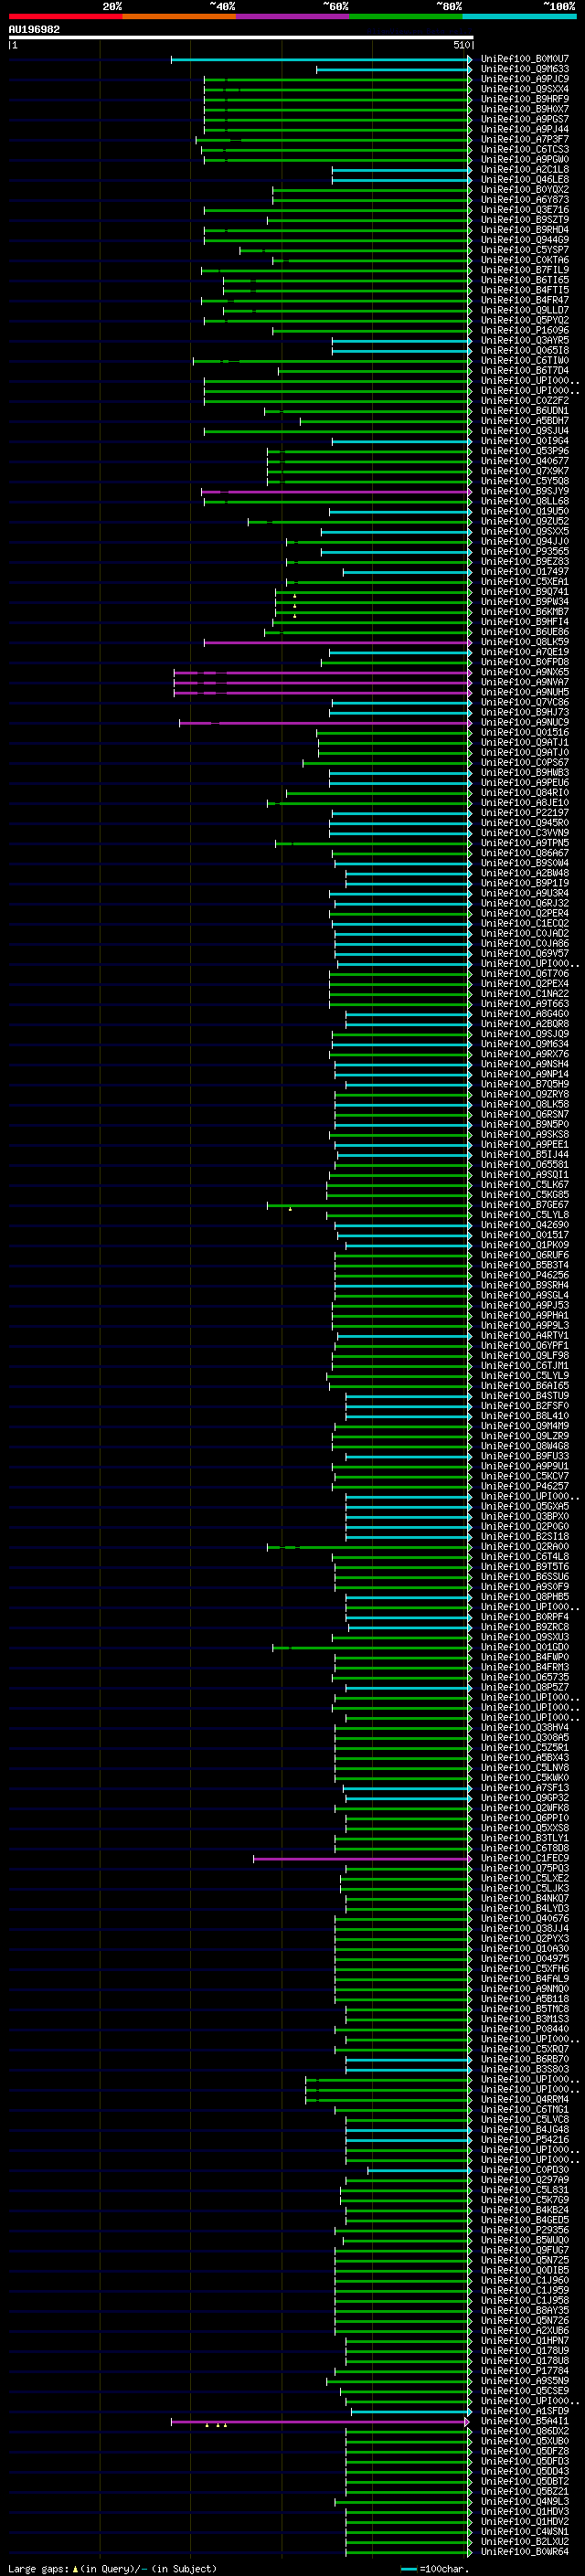Click label UniRef100_A2BW48
Screen dimensions: 585x2576
point(524,873)
